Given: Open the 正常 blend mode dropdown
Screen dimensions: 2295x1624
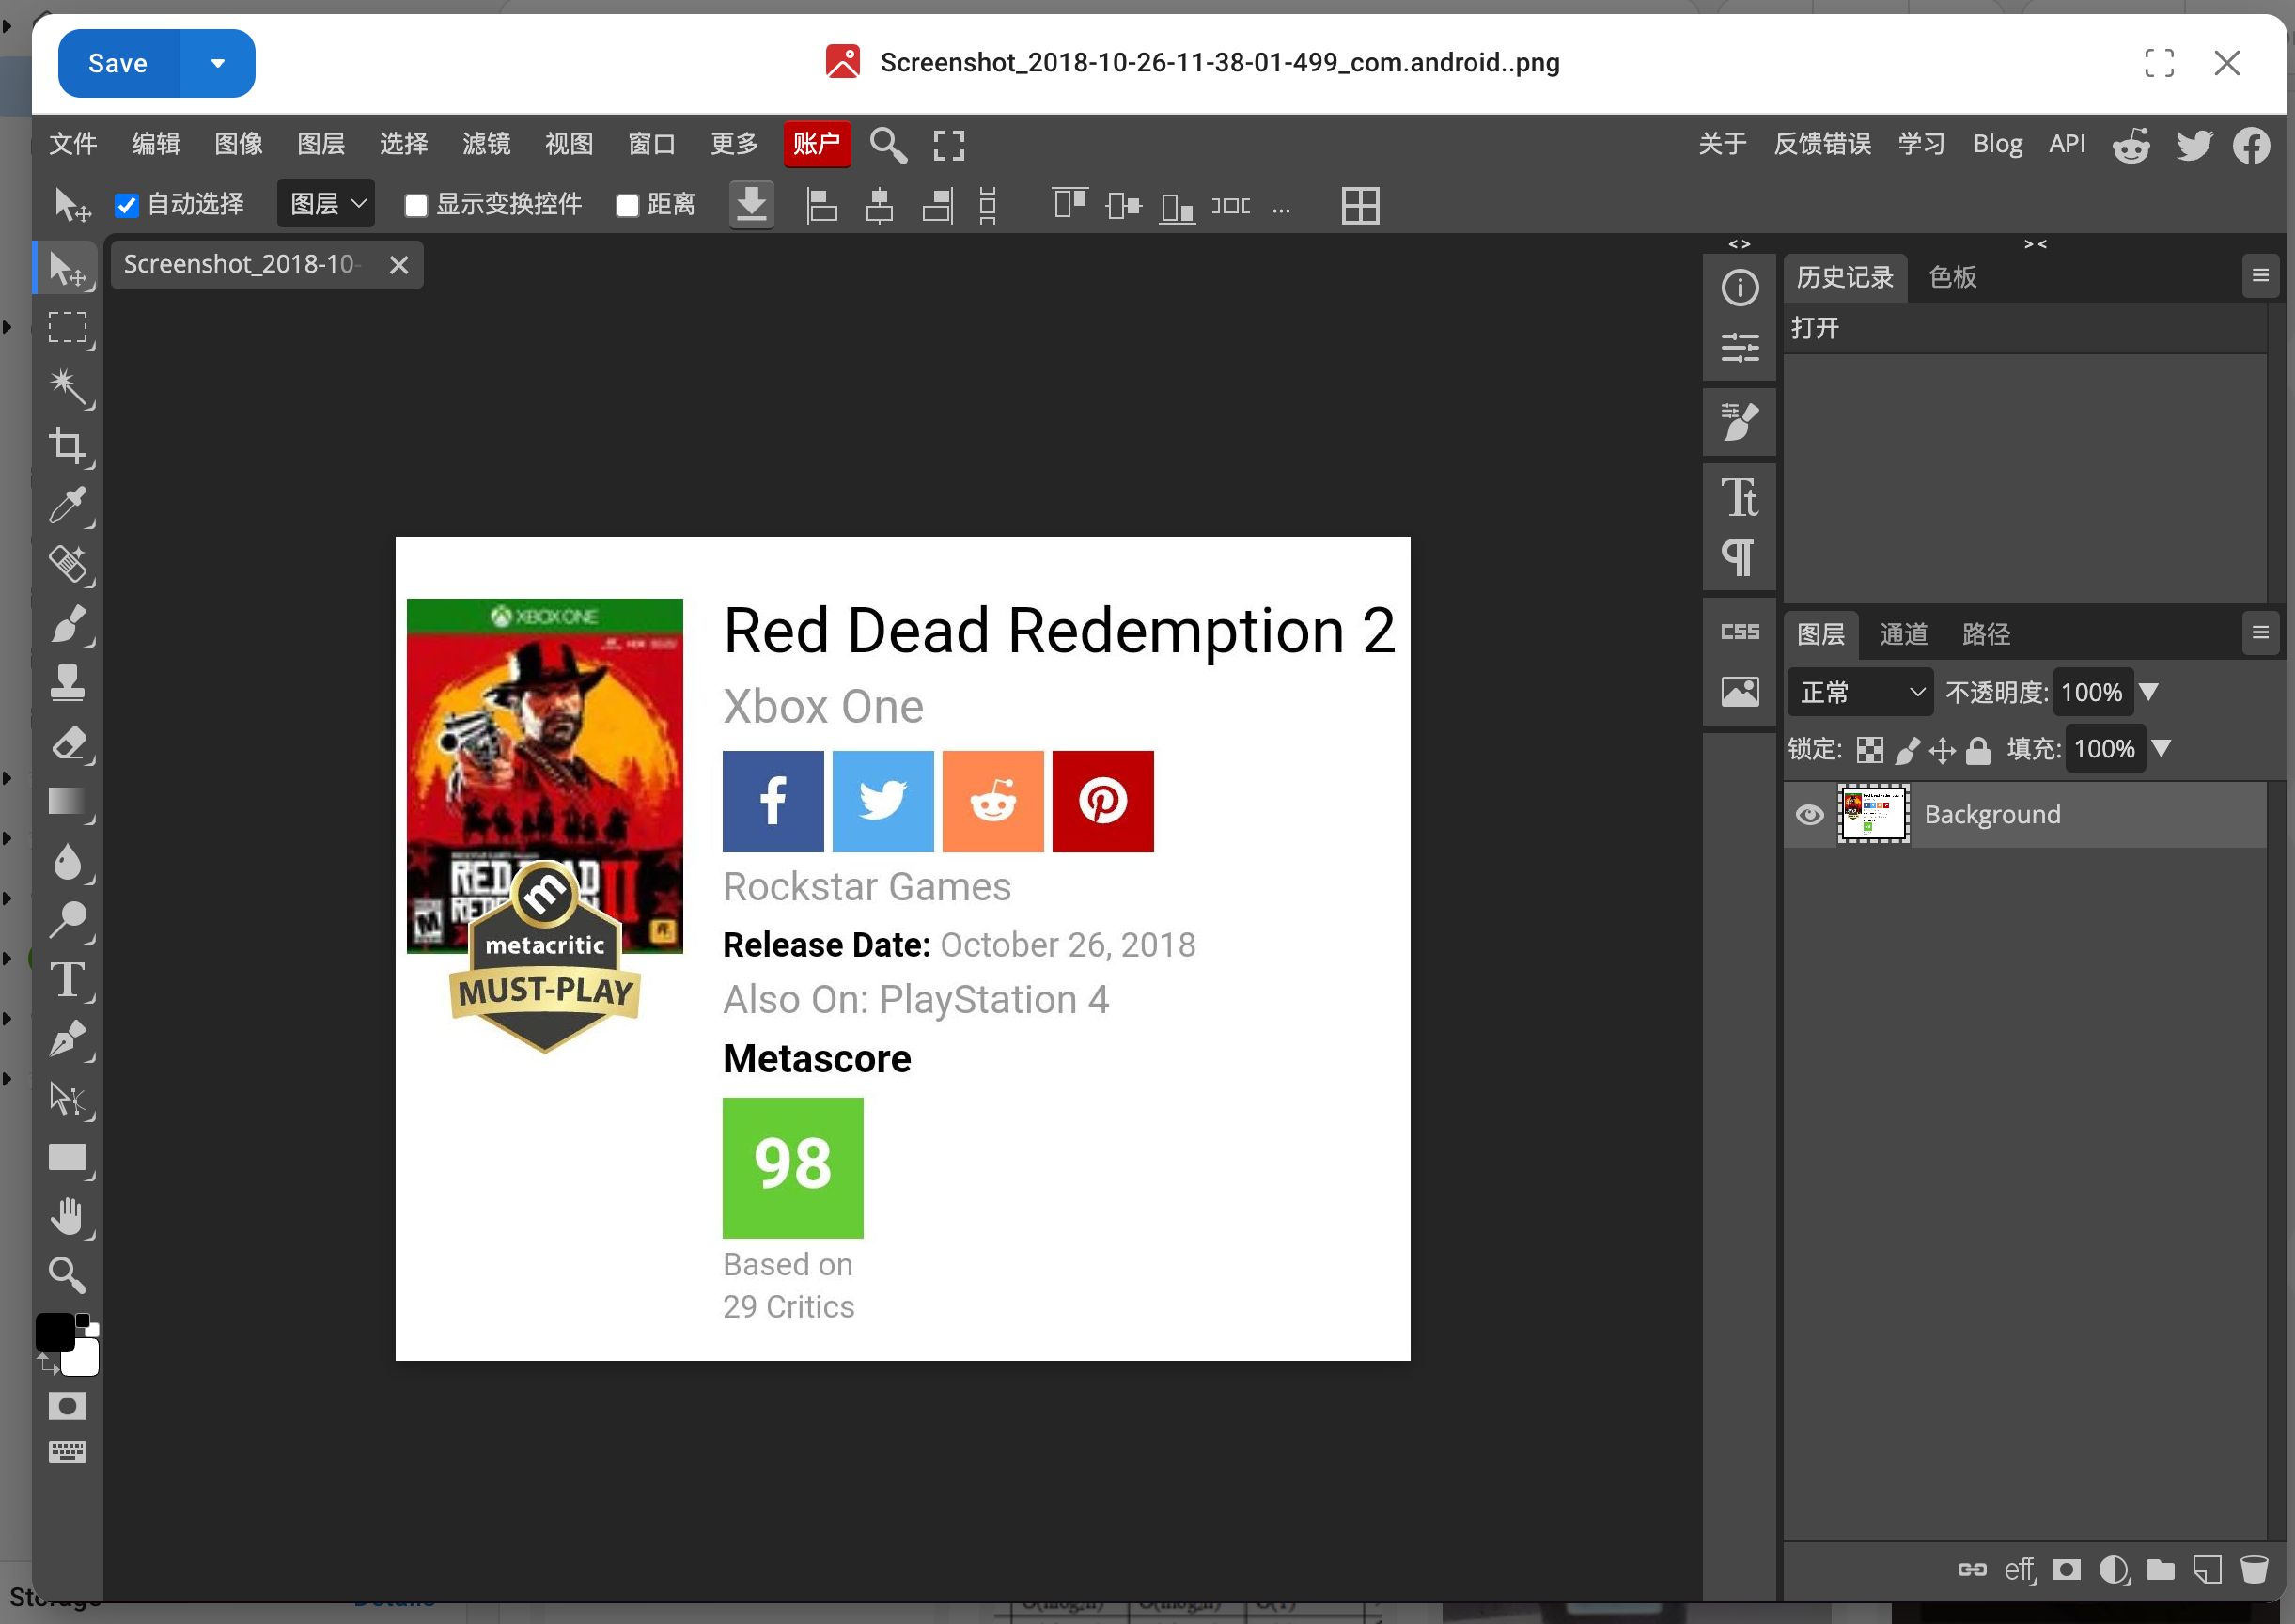Looking at the screenshot, I should point(1860,692).
